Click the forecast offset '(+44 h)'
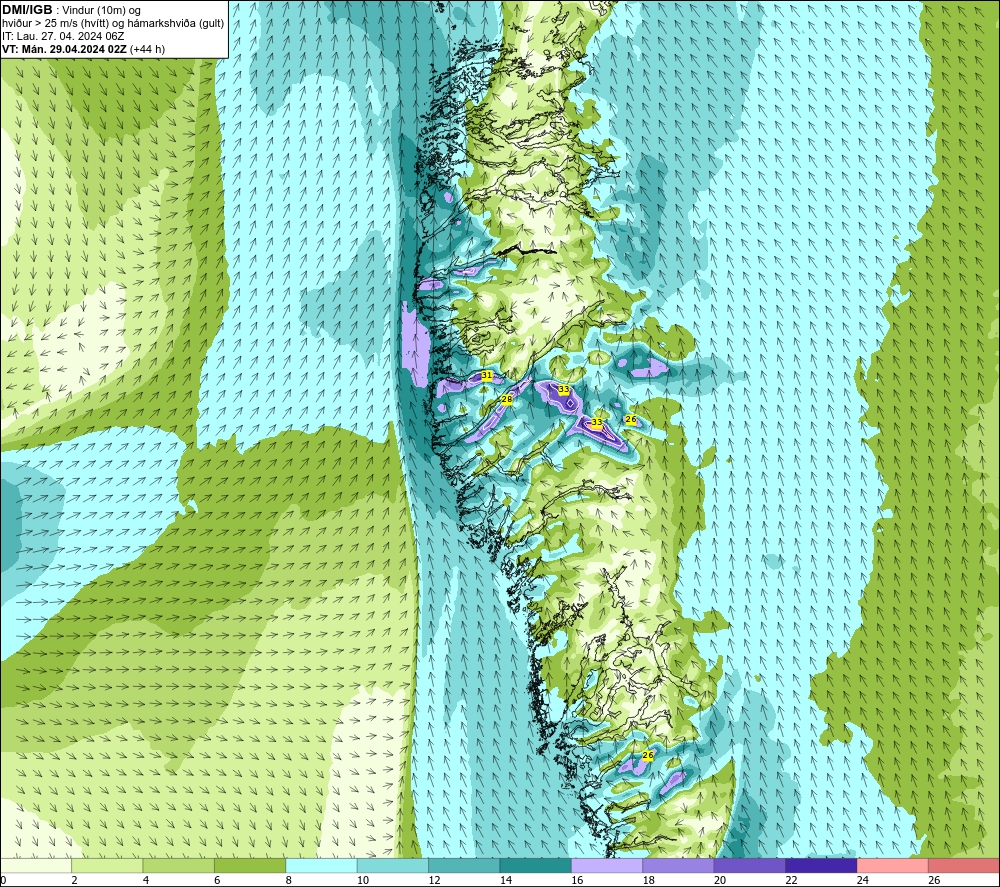 (147, 49)
